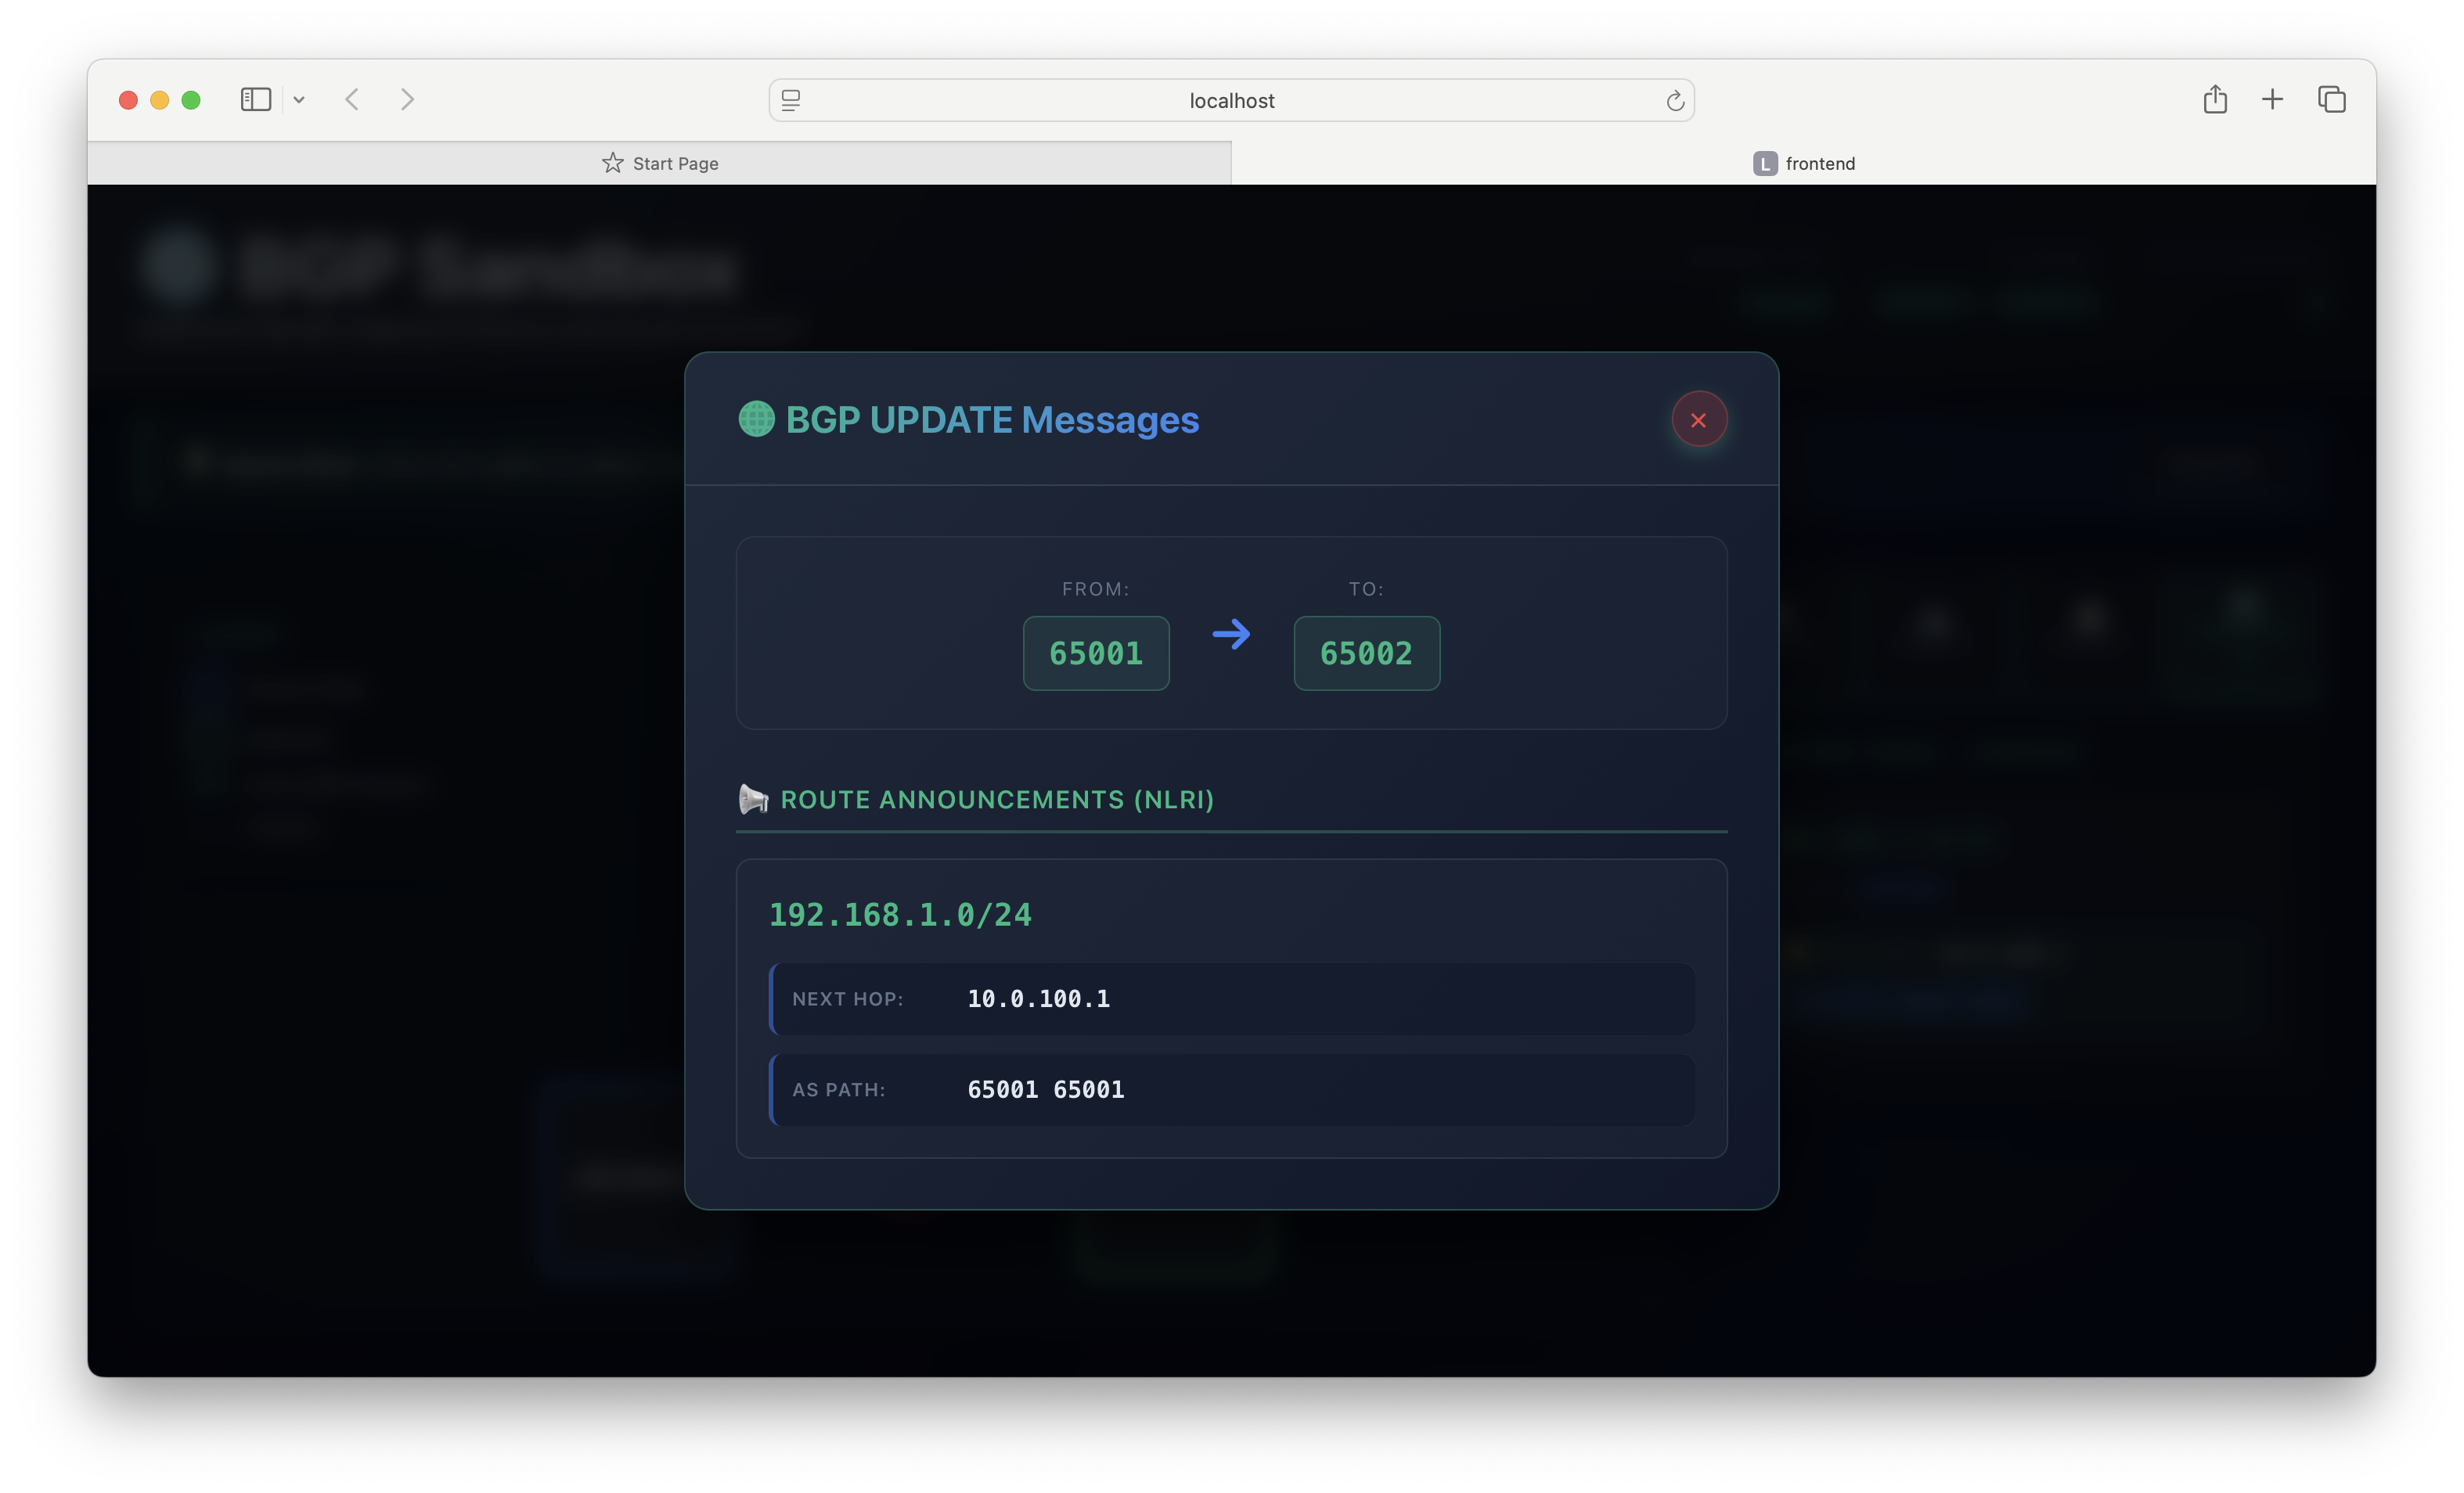This screenshot has height=1493, width=2464.
Task: Click the localhost address field
Action: 1231,101
